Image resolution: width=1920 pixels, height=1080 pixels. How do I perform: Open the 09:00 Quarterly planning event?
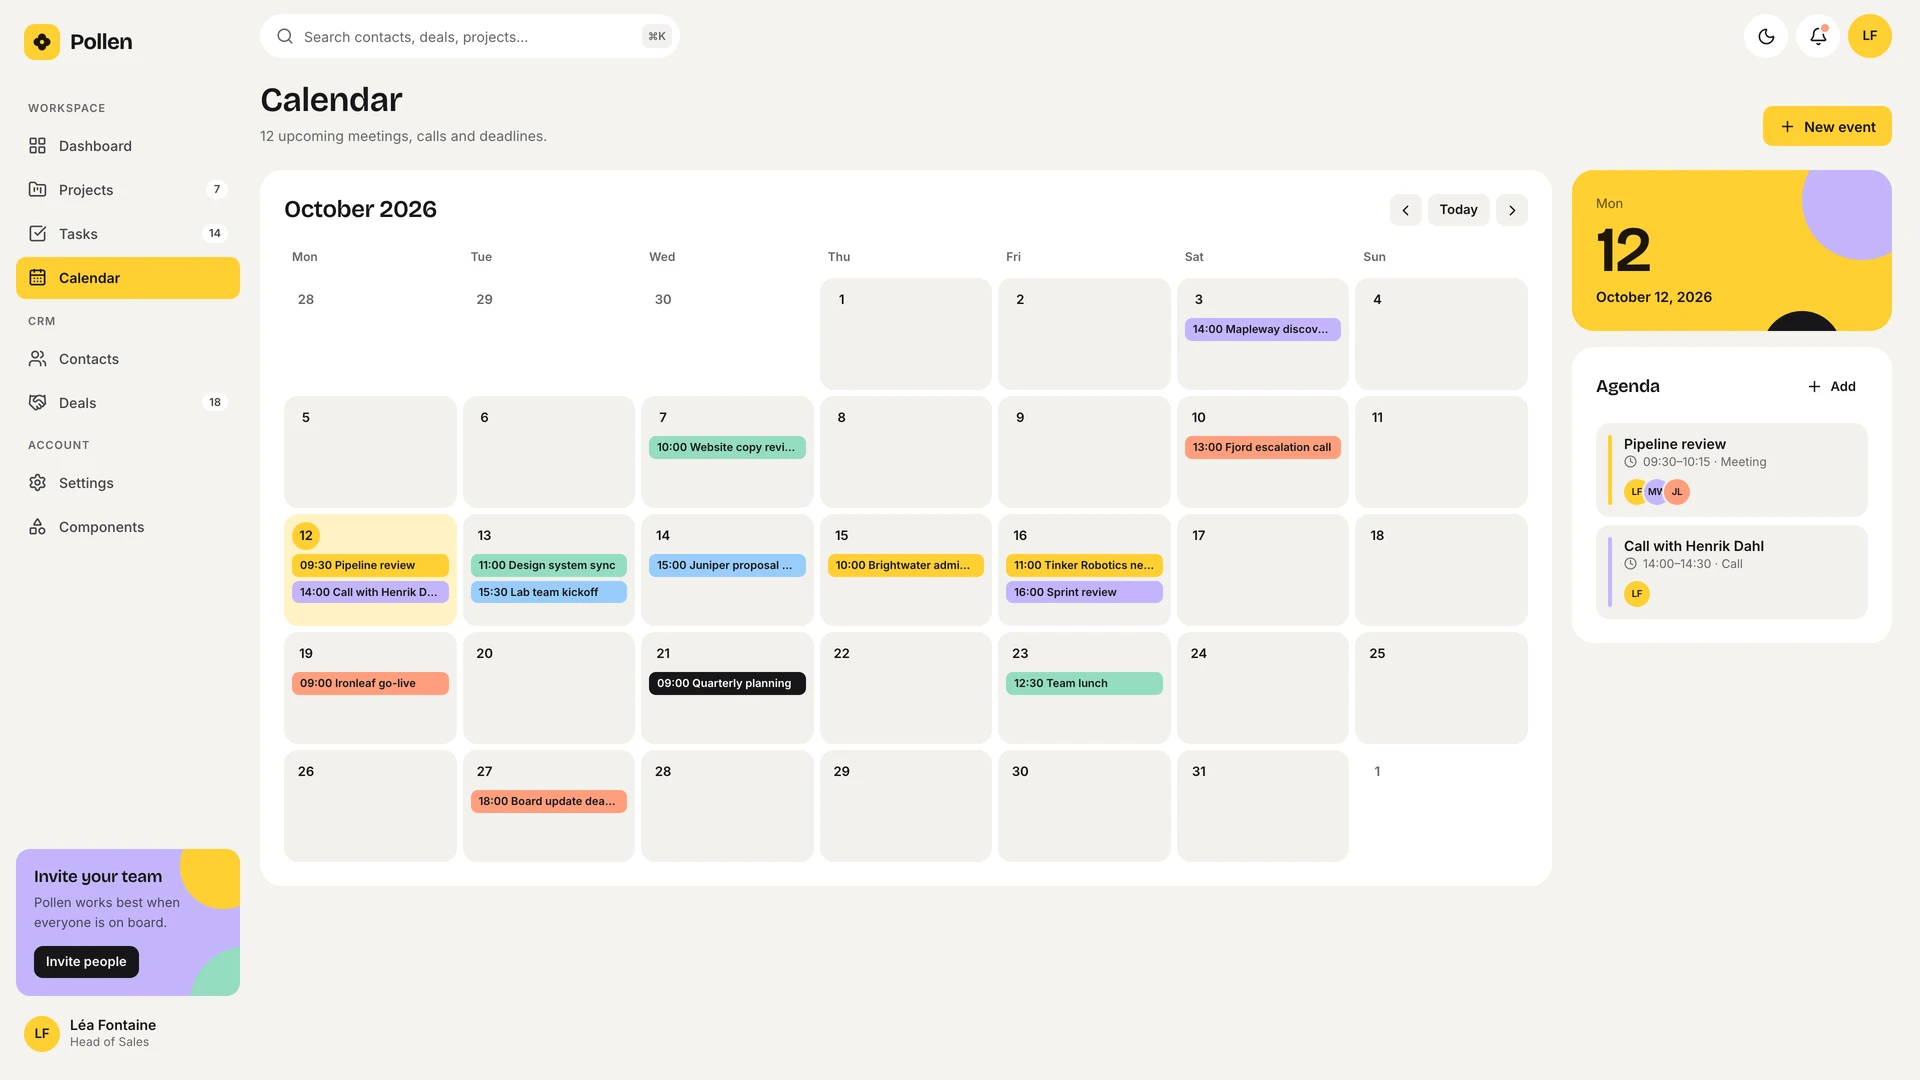tap(727, 683)
